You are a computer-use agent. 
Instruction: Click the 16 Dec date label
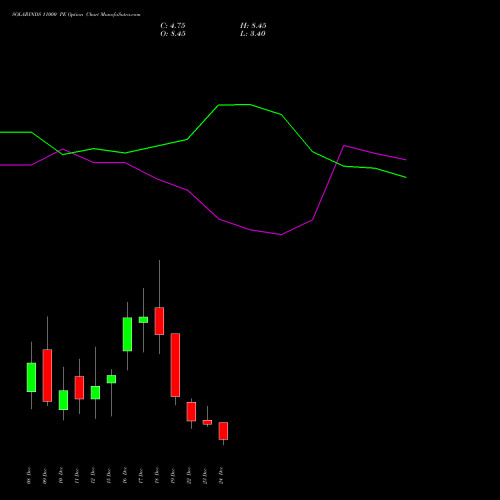pos(125,476)
